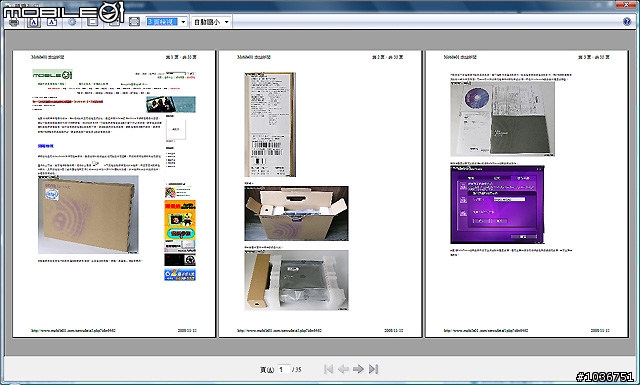640x385 pixels.
Task: Click the cardboard box photo on page one
Action: (x=88, y=215)
